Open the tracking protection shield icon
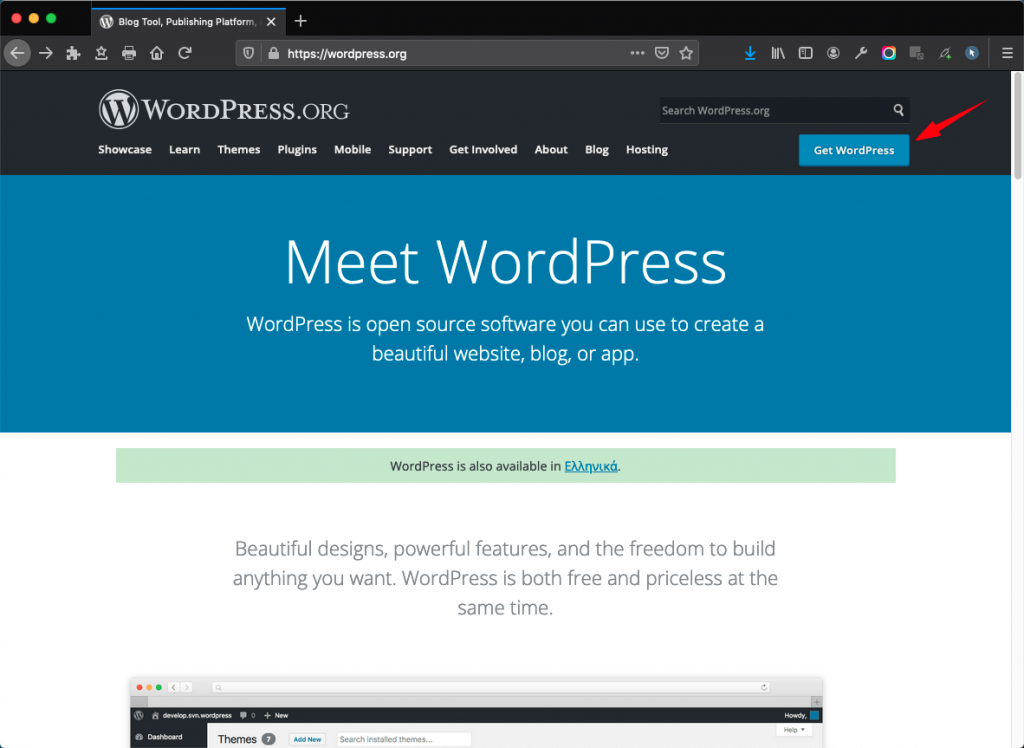The width and height of the screenshot is (1024, 748). tap(249, 54)
